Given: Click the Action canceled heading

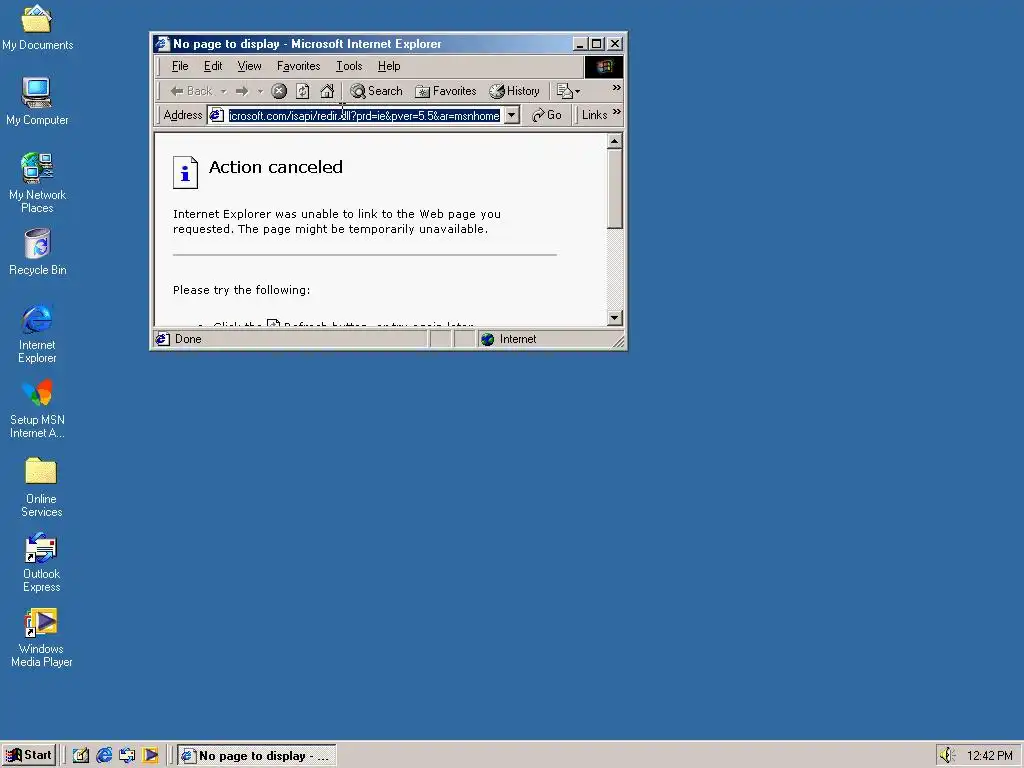Looking at the screenshot, I should click(276, 167).
